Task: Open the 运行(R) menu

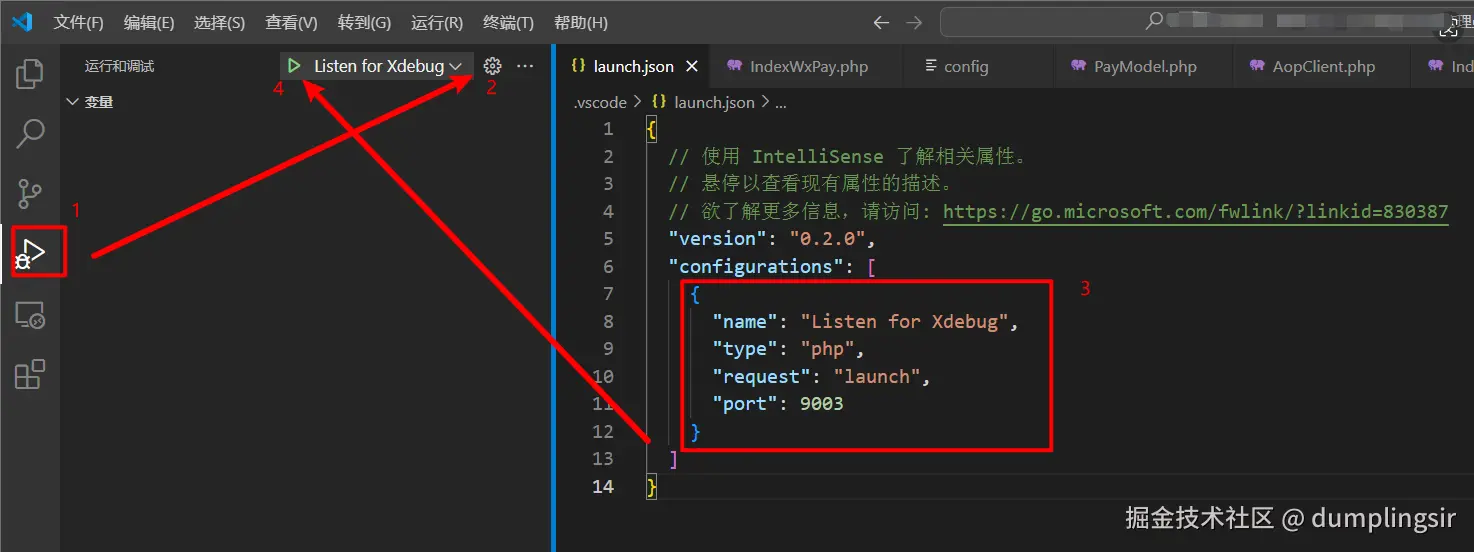Action: (x=437, y=22)
